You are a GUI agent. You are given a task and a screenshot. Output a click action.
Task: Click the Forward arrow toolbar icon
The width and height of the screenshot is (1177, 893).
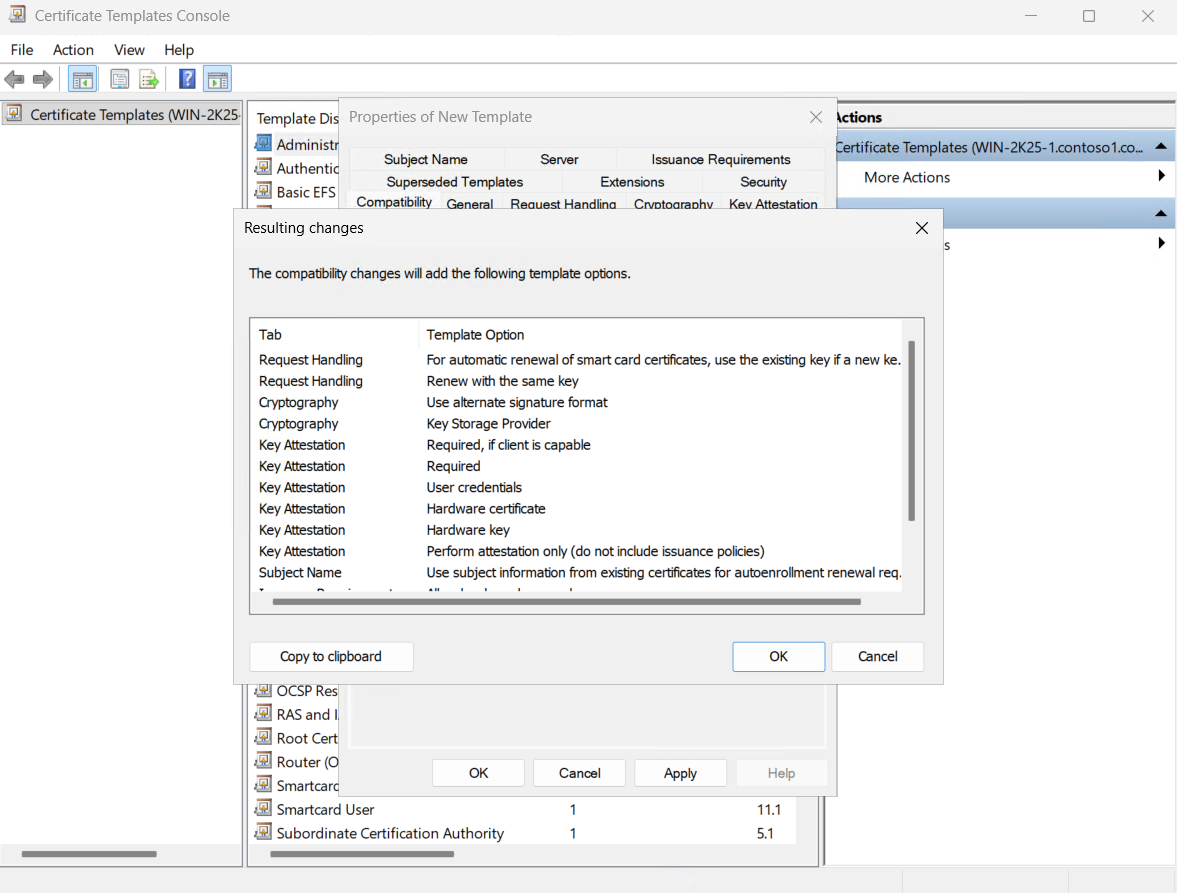(x=43, y=79)
